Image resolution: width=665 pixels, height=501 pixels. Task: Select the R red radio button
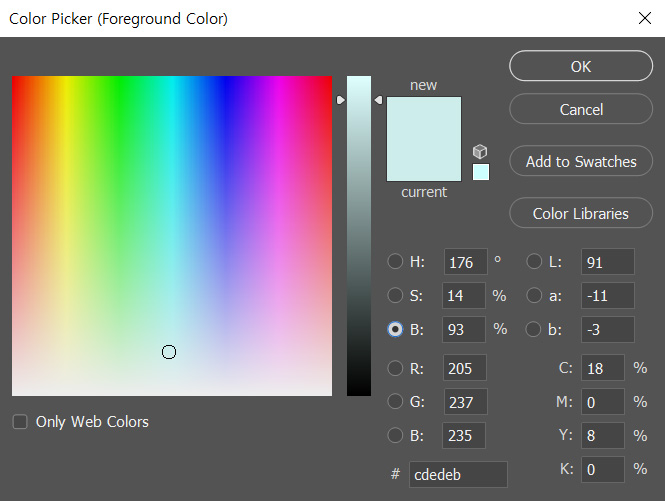[395, 367]
